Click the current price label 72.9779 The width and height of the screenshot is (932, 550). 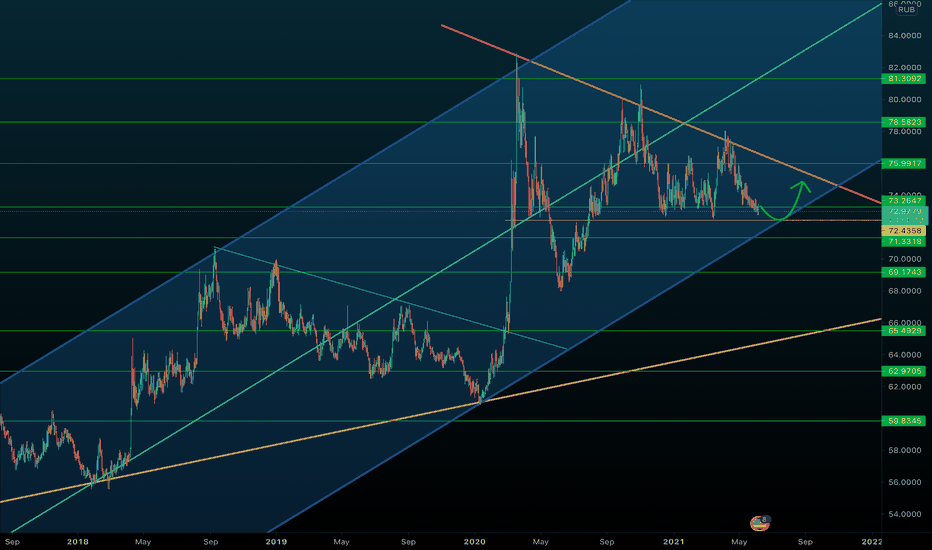(x=905, y=215)
